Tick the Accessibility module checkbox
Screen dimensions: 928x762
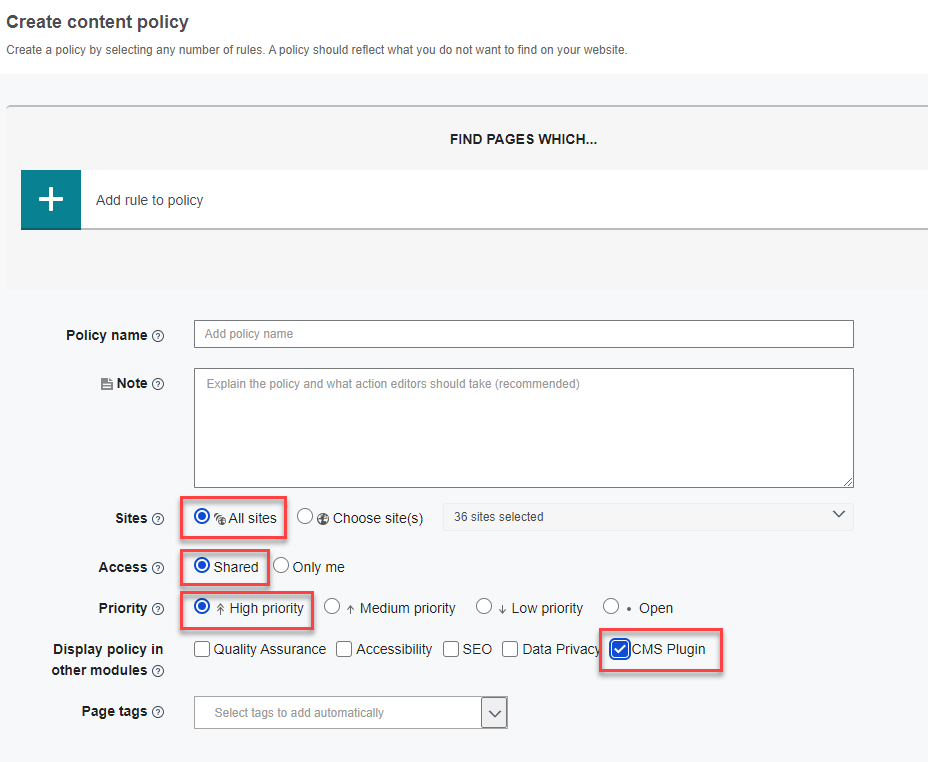tap(344, 649)
